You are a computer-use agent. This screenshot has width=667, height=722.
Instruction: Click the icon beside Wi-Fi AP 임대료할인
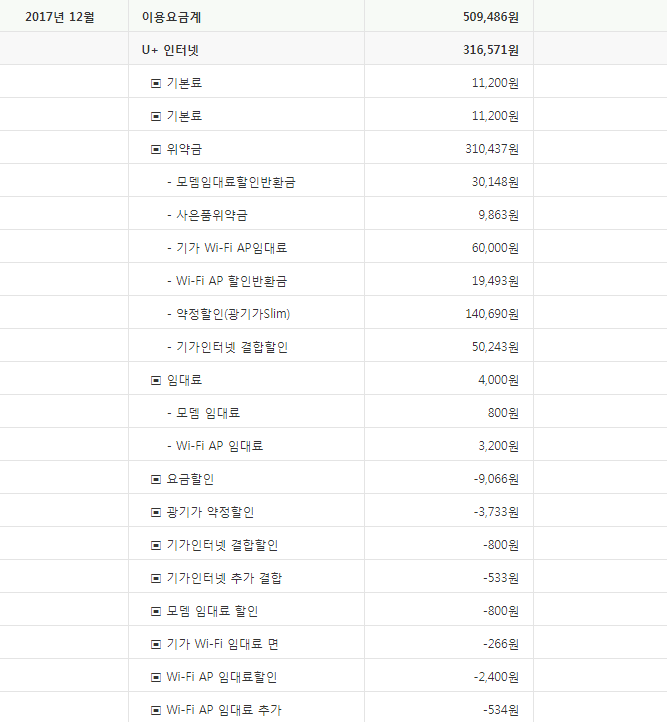click(155, 677)
